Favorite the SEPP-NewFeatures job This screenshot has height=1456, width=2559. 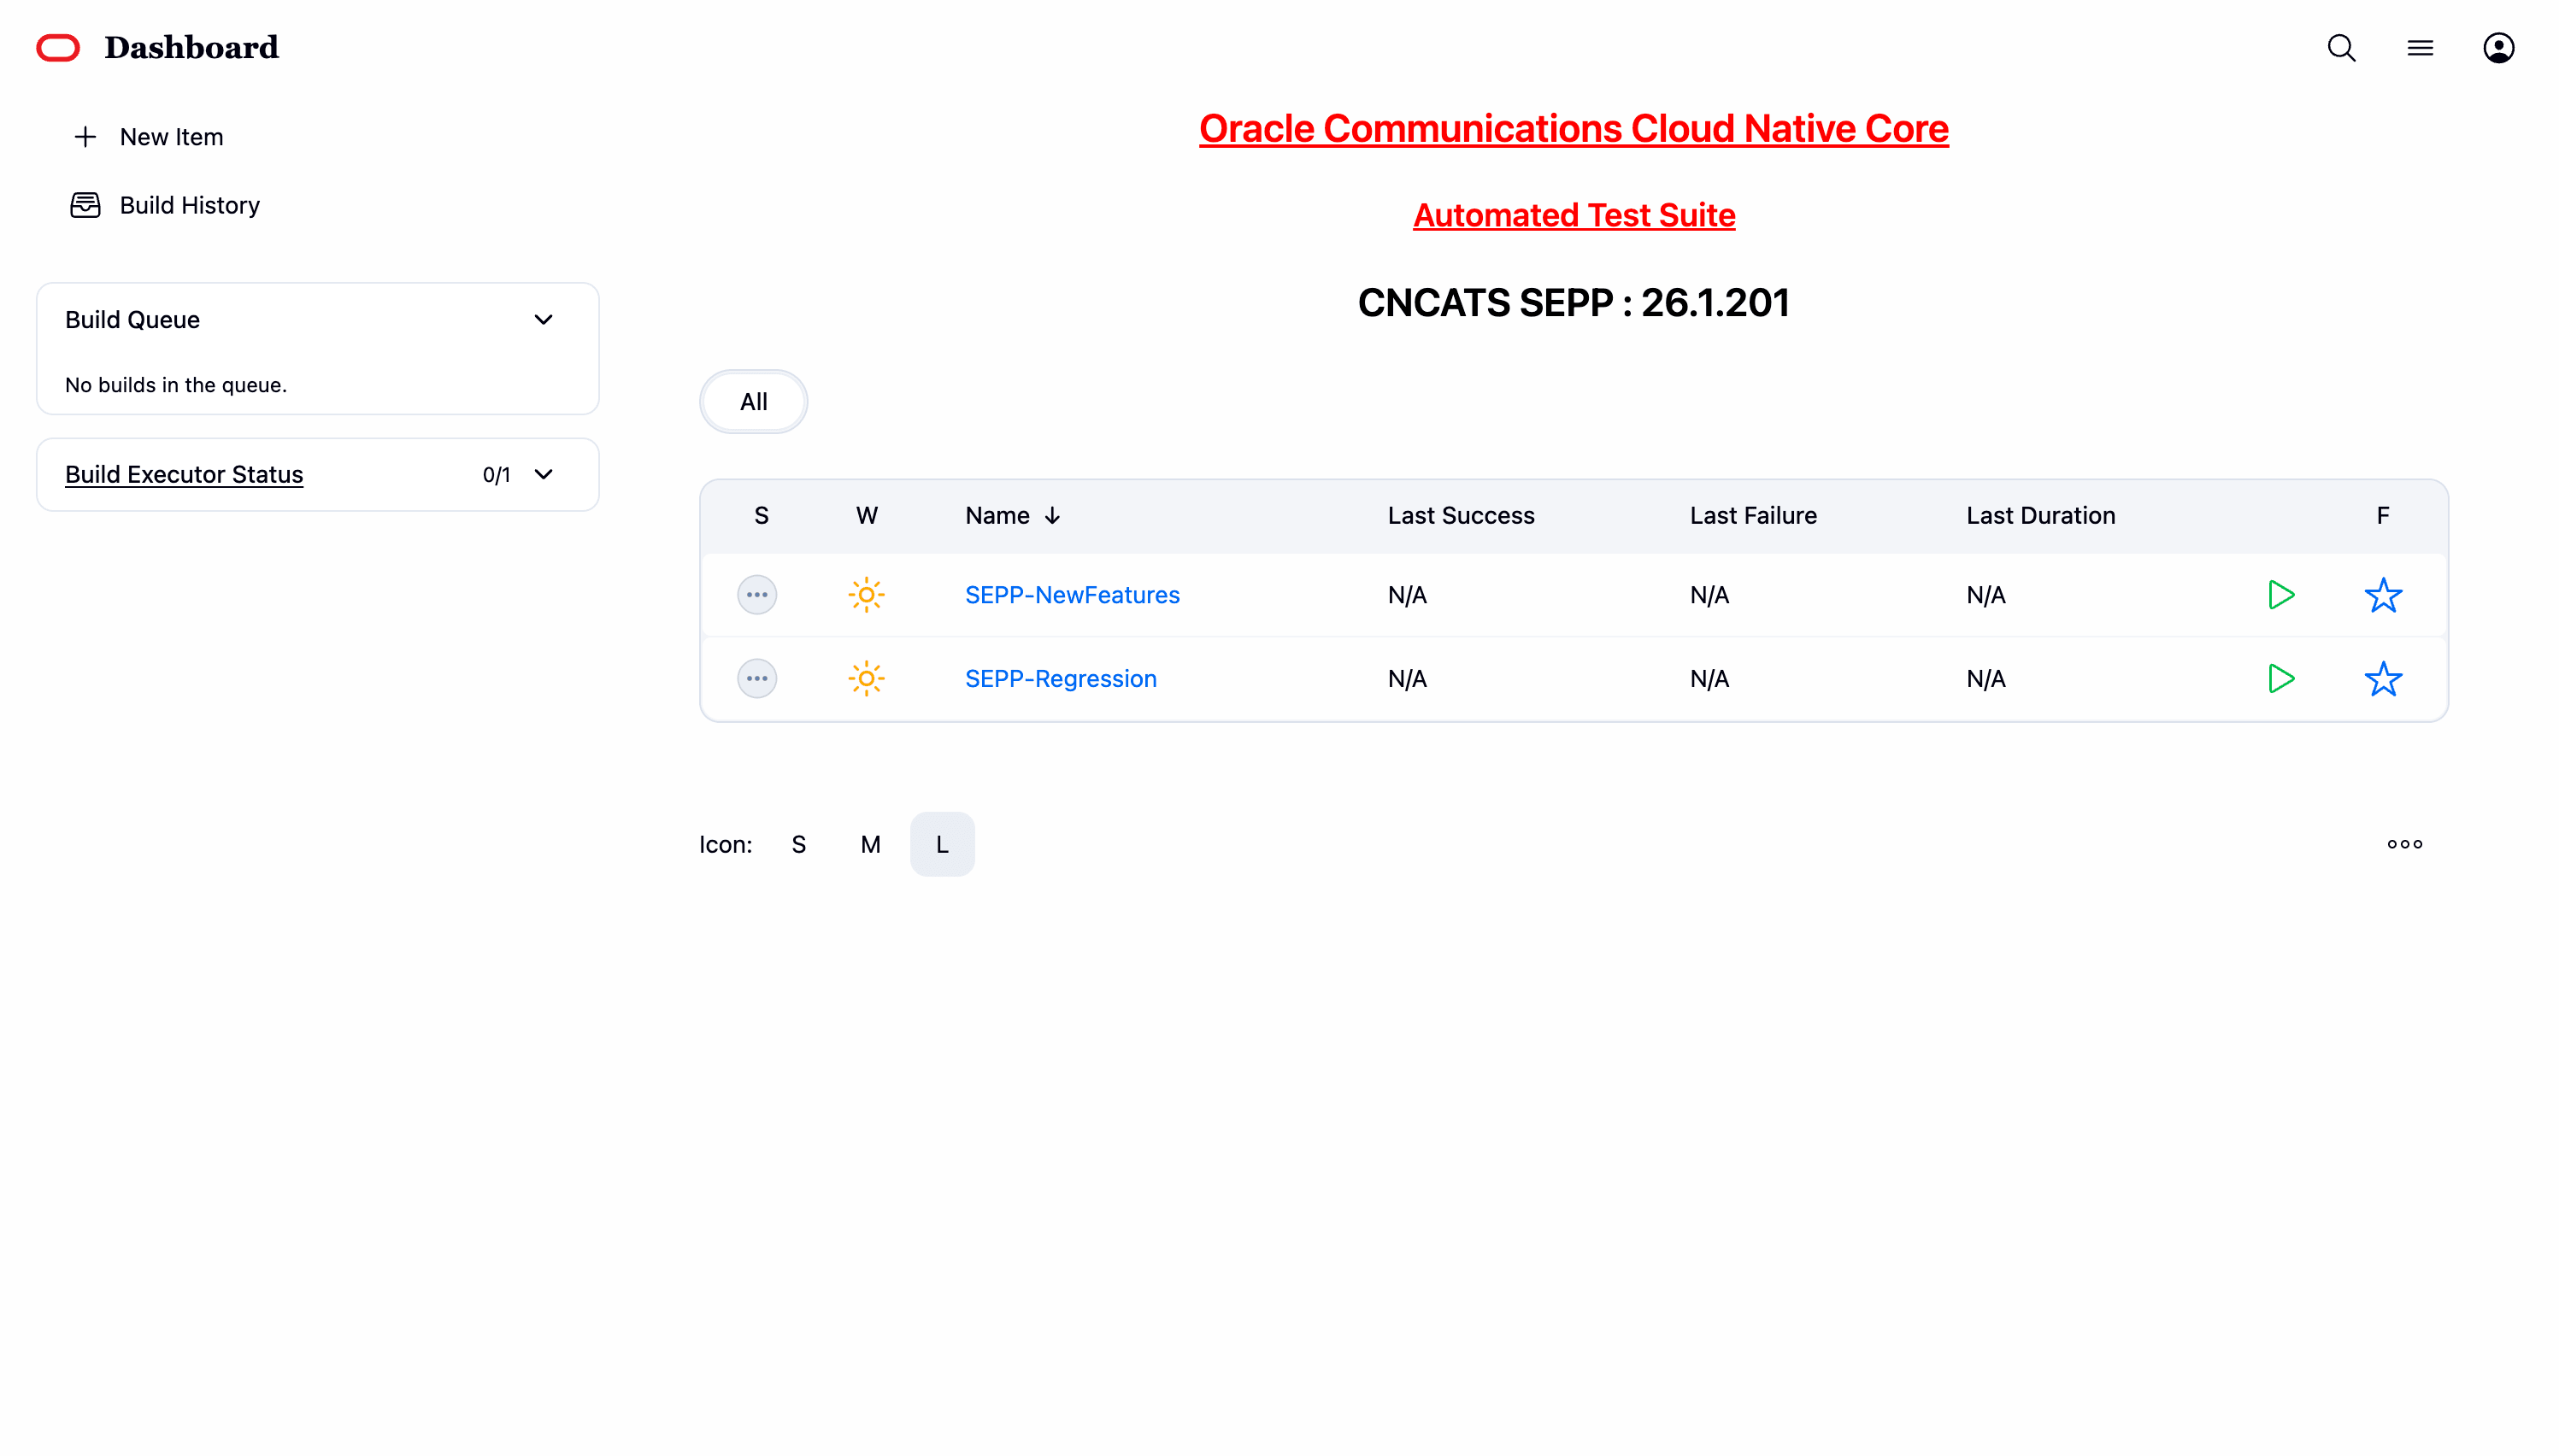(2383, 595)
